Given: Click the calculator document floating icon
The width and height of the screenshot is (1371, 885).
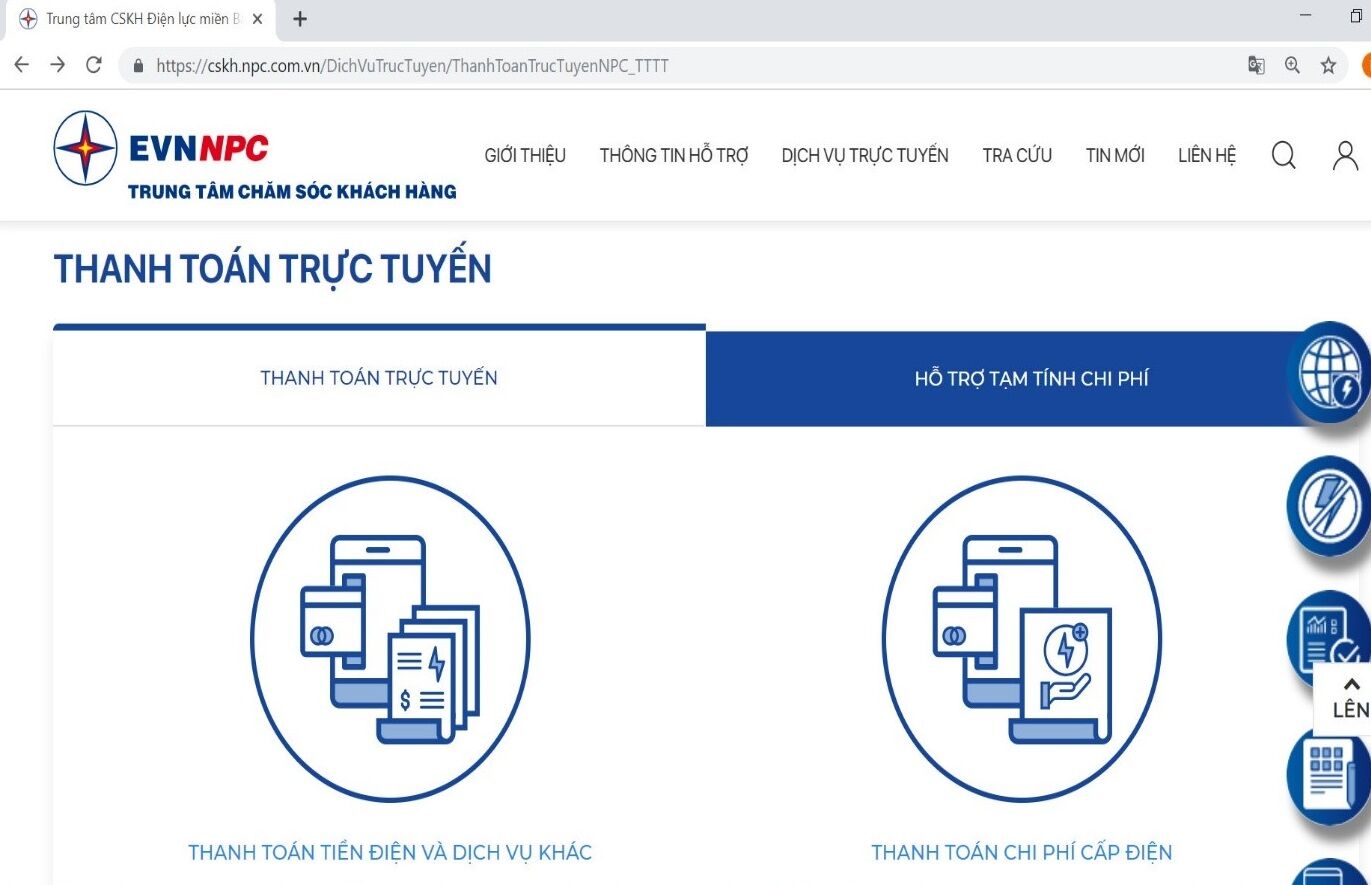Looking at the screenshot, I should (1329, 777).
